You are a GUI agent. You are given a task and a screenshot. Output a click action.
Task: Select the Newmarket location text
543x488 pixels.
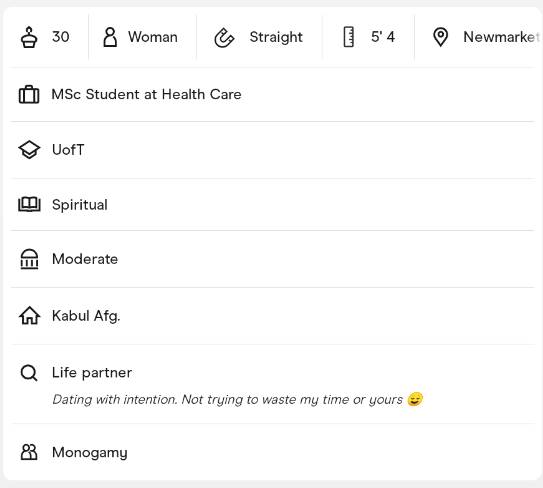click(x=501, y=37)
